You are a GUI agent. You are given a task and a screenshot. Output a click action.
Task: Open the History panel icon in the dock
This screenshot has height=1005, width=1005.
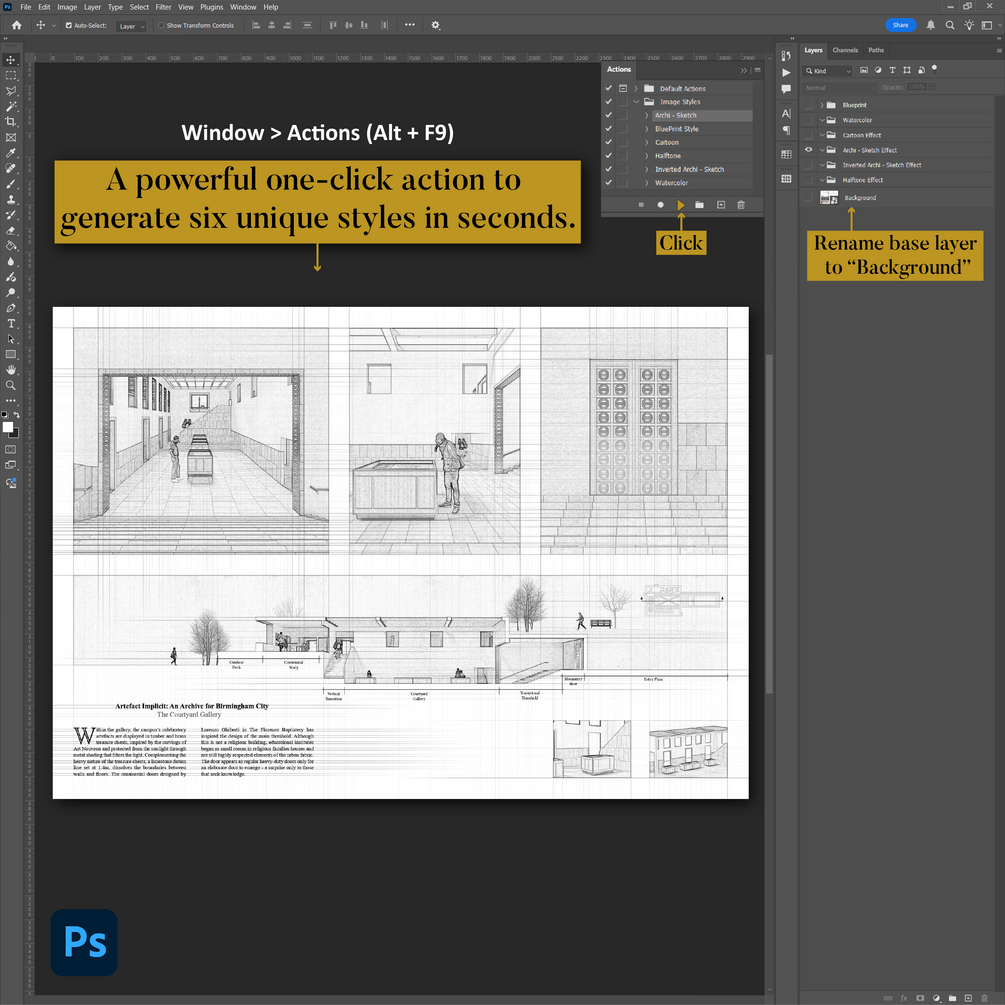click(786, 56)
